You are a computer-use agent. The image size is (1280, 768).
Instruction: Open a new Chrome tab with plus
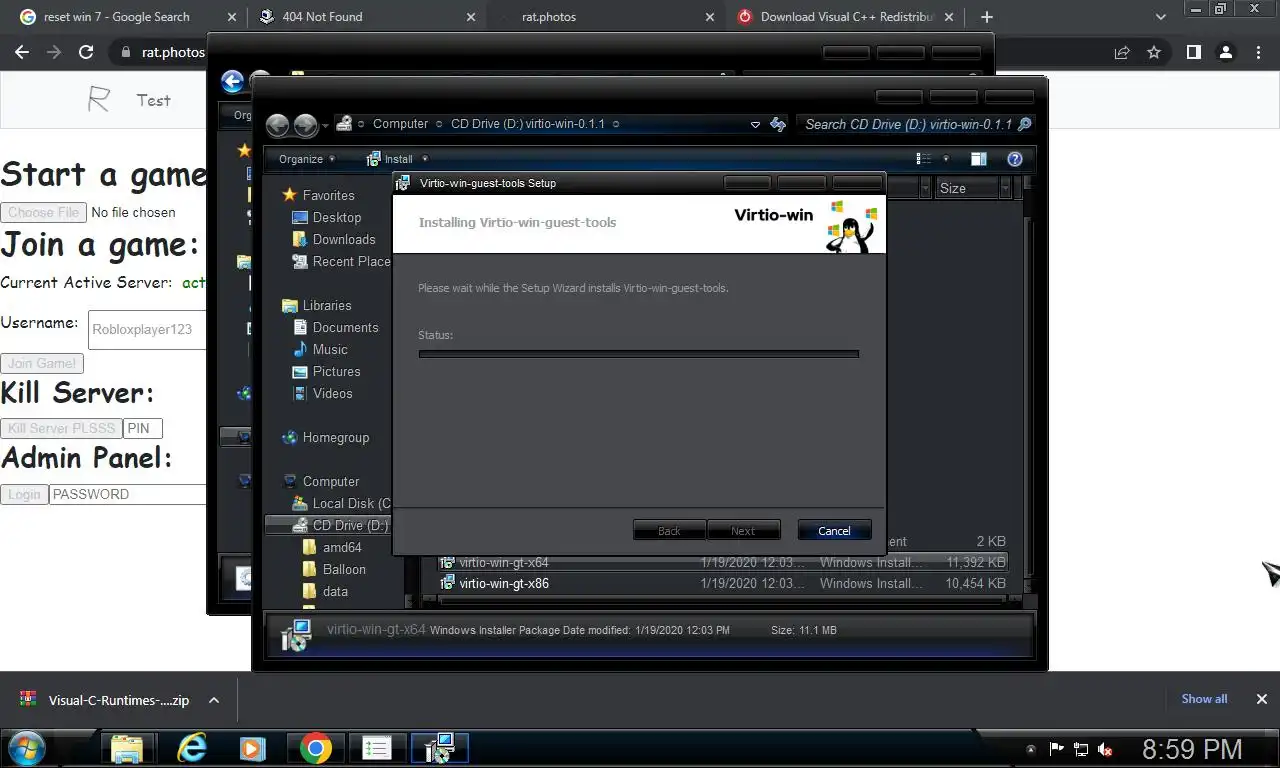click(987, 17)
